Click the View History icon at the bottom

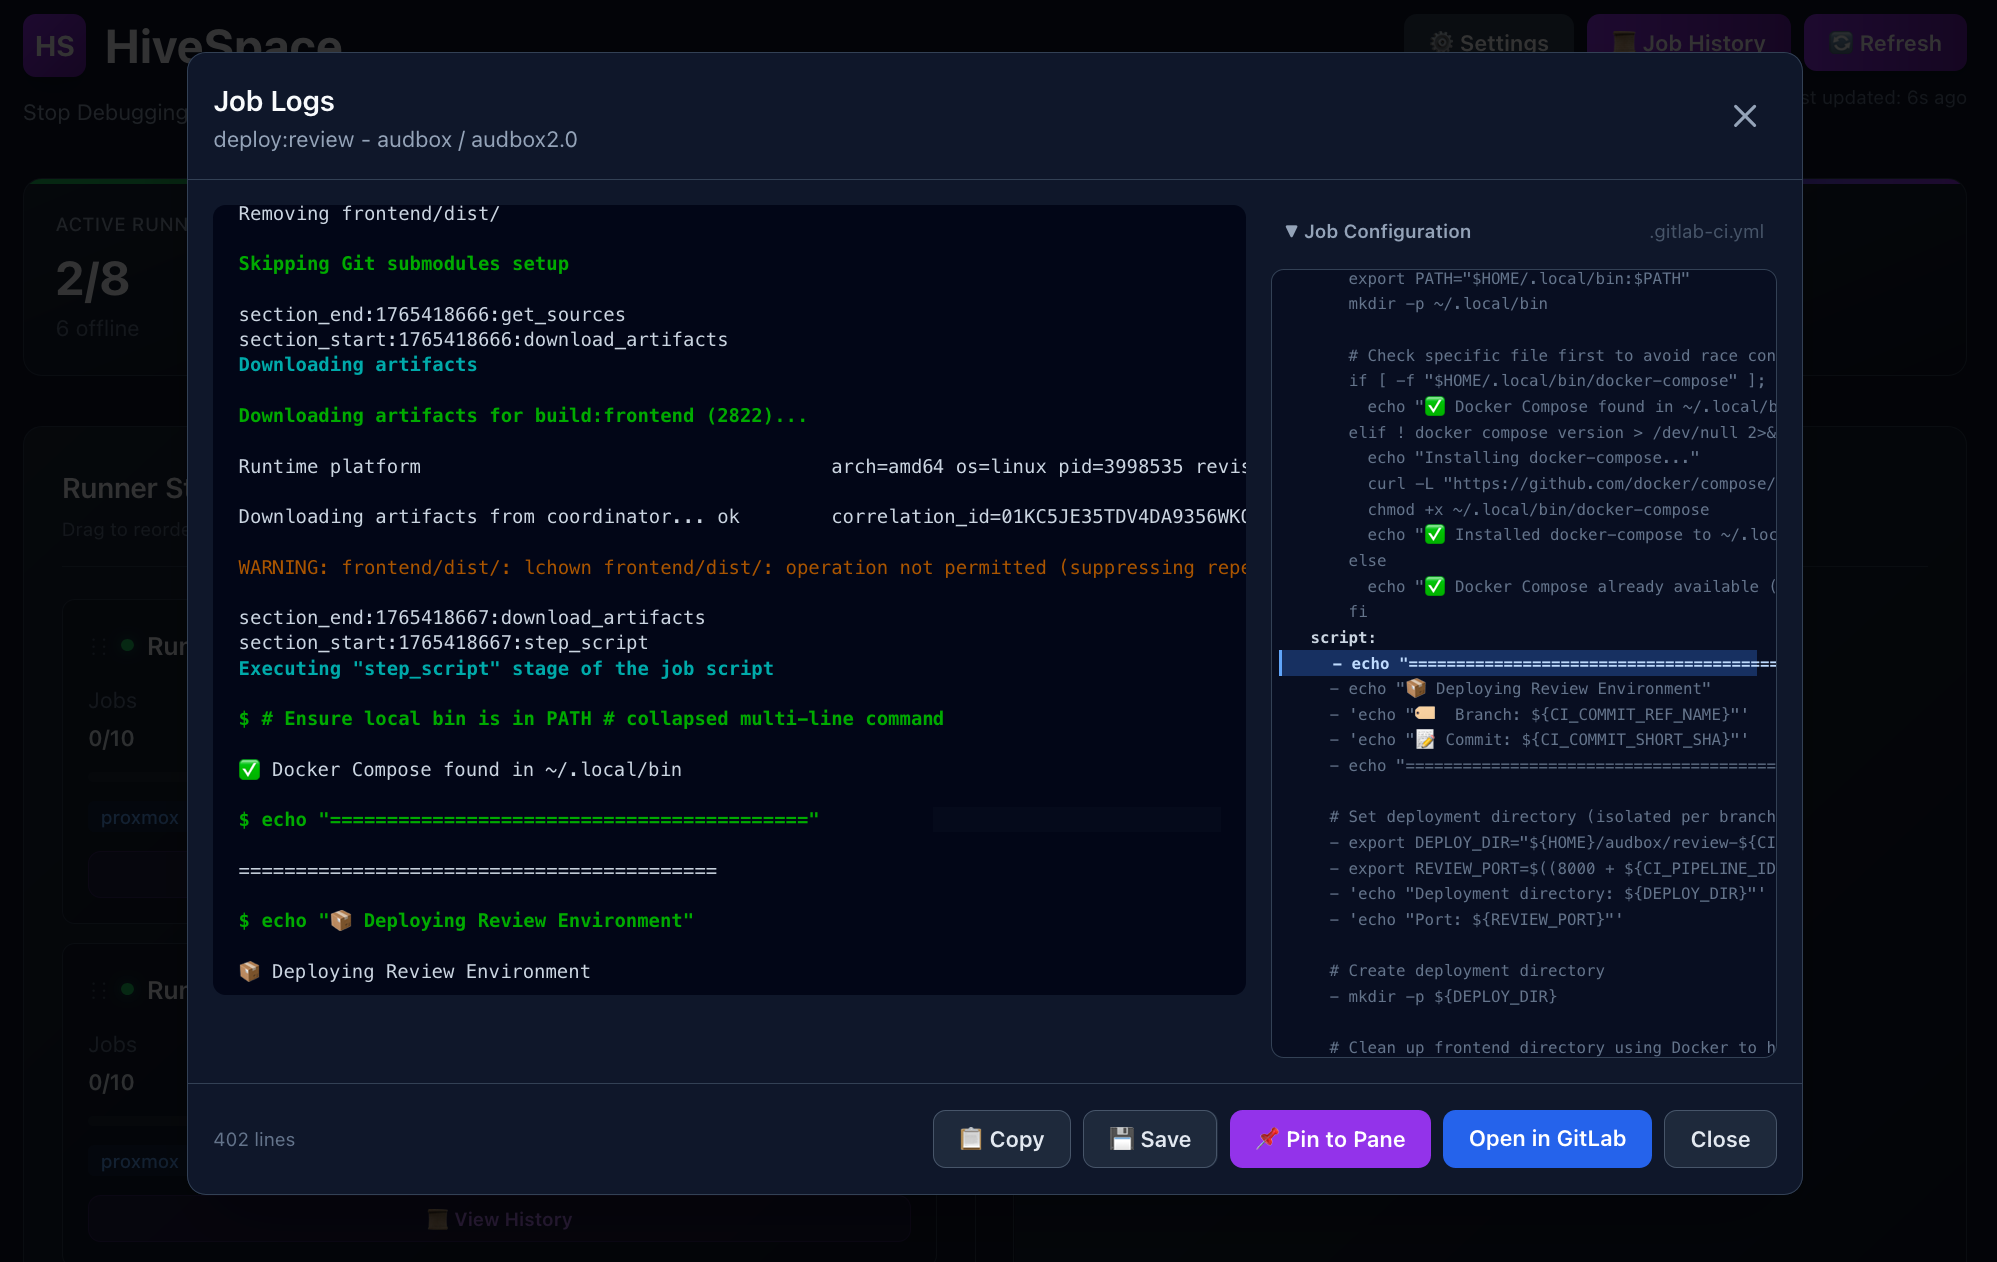point(437,1219)
